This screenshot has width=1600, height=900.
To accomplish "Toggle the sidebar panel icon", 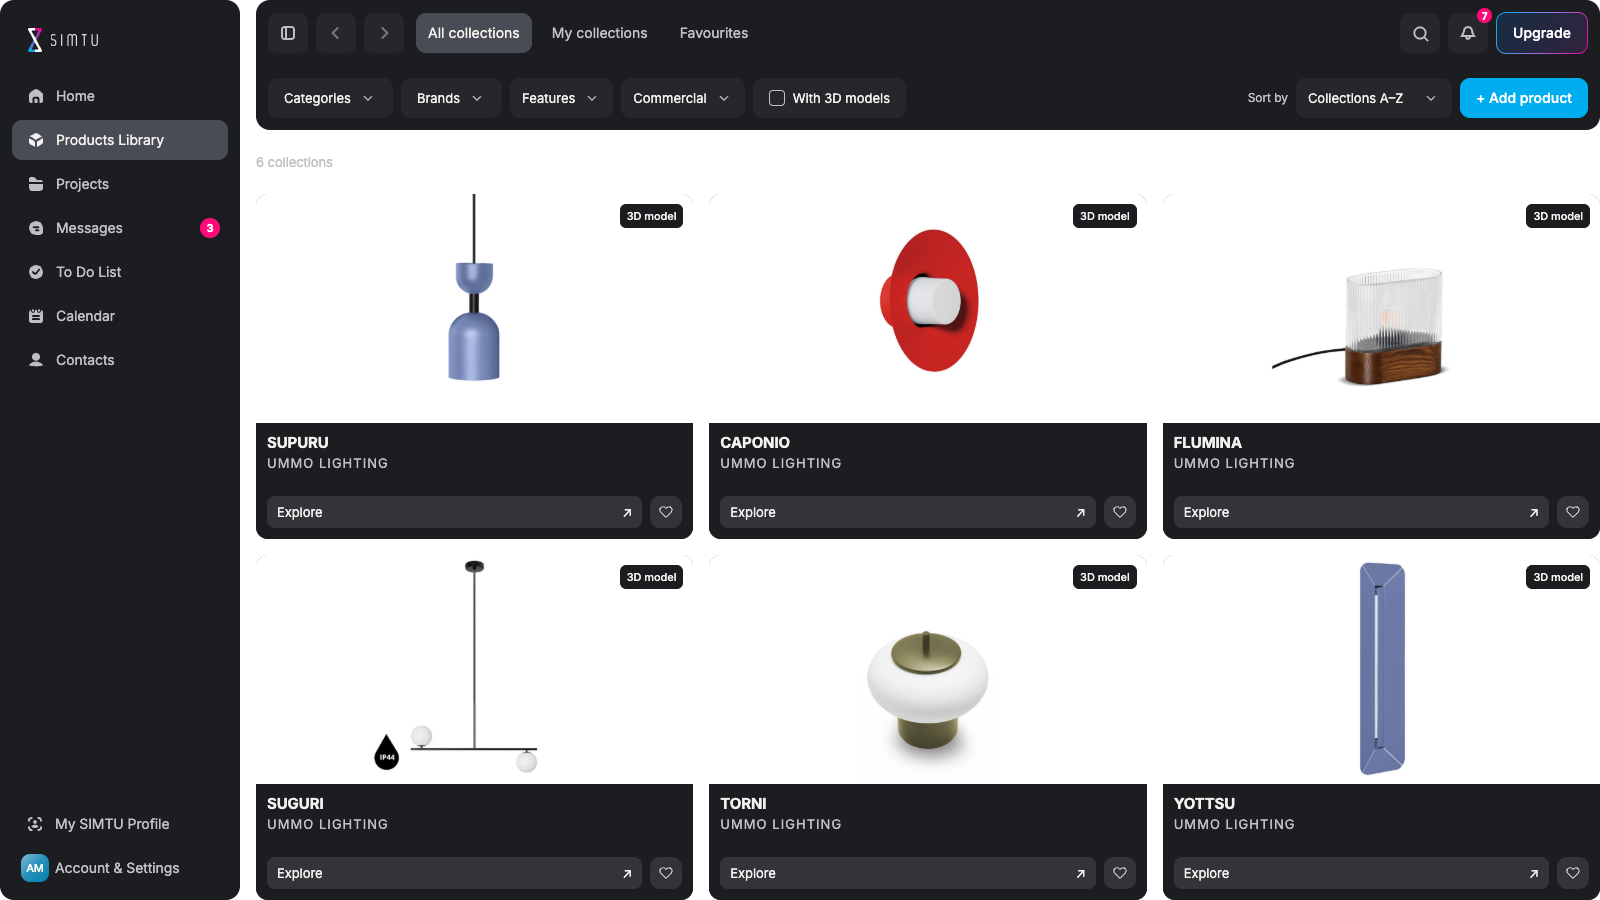I will pos(288,33).
